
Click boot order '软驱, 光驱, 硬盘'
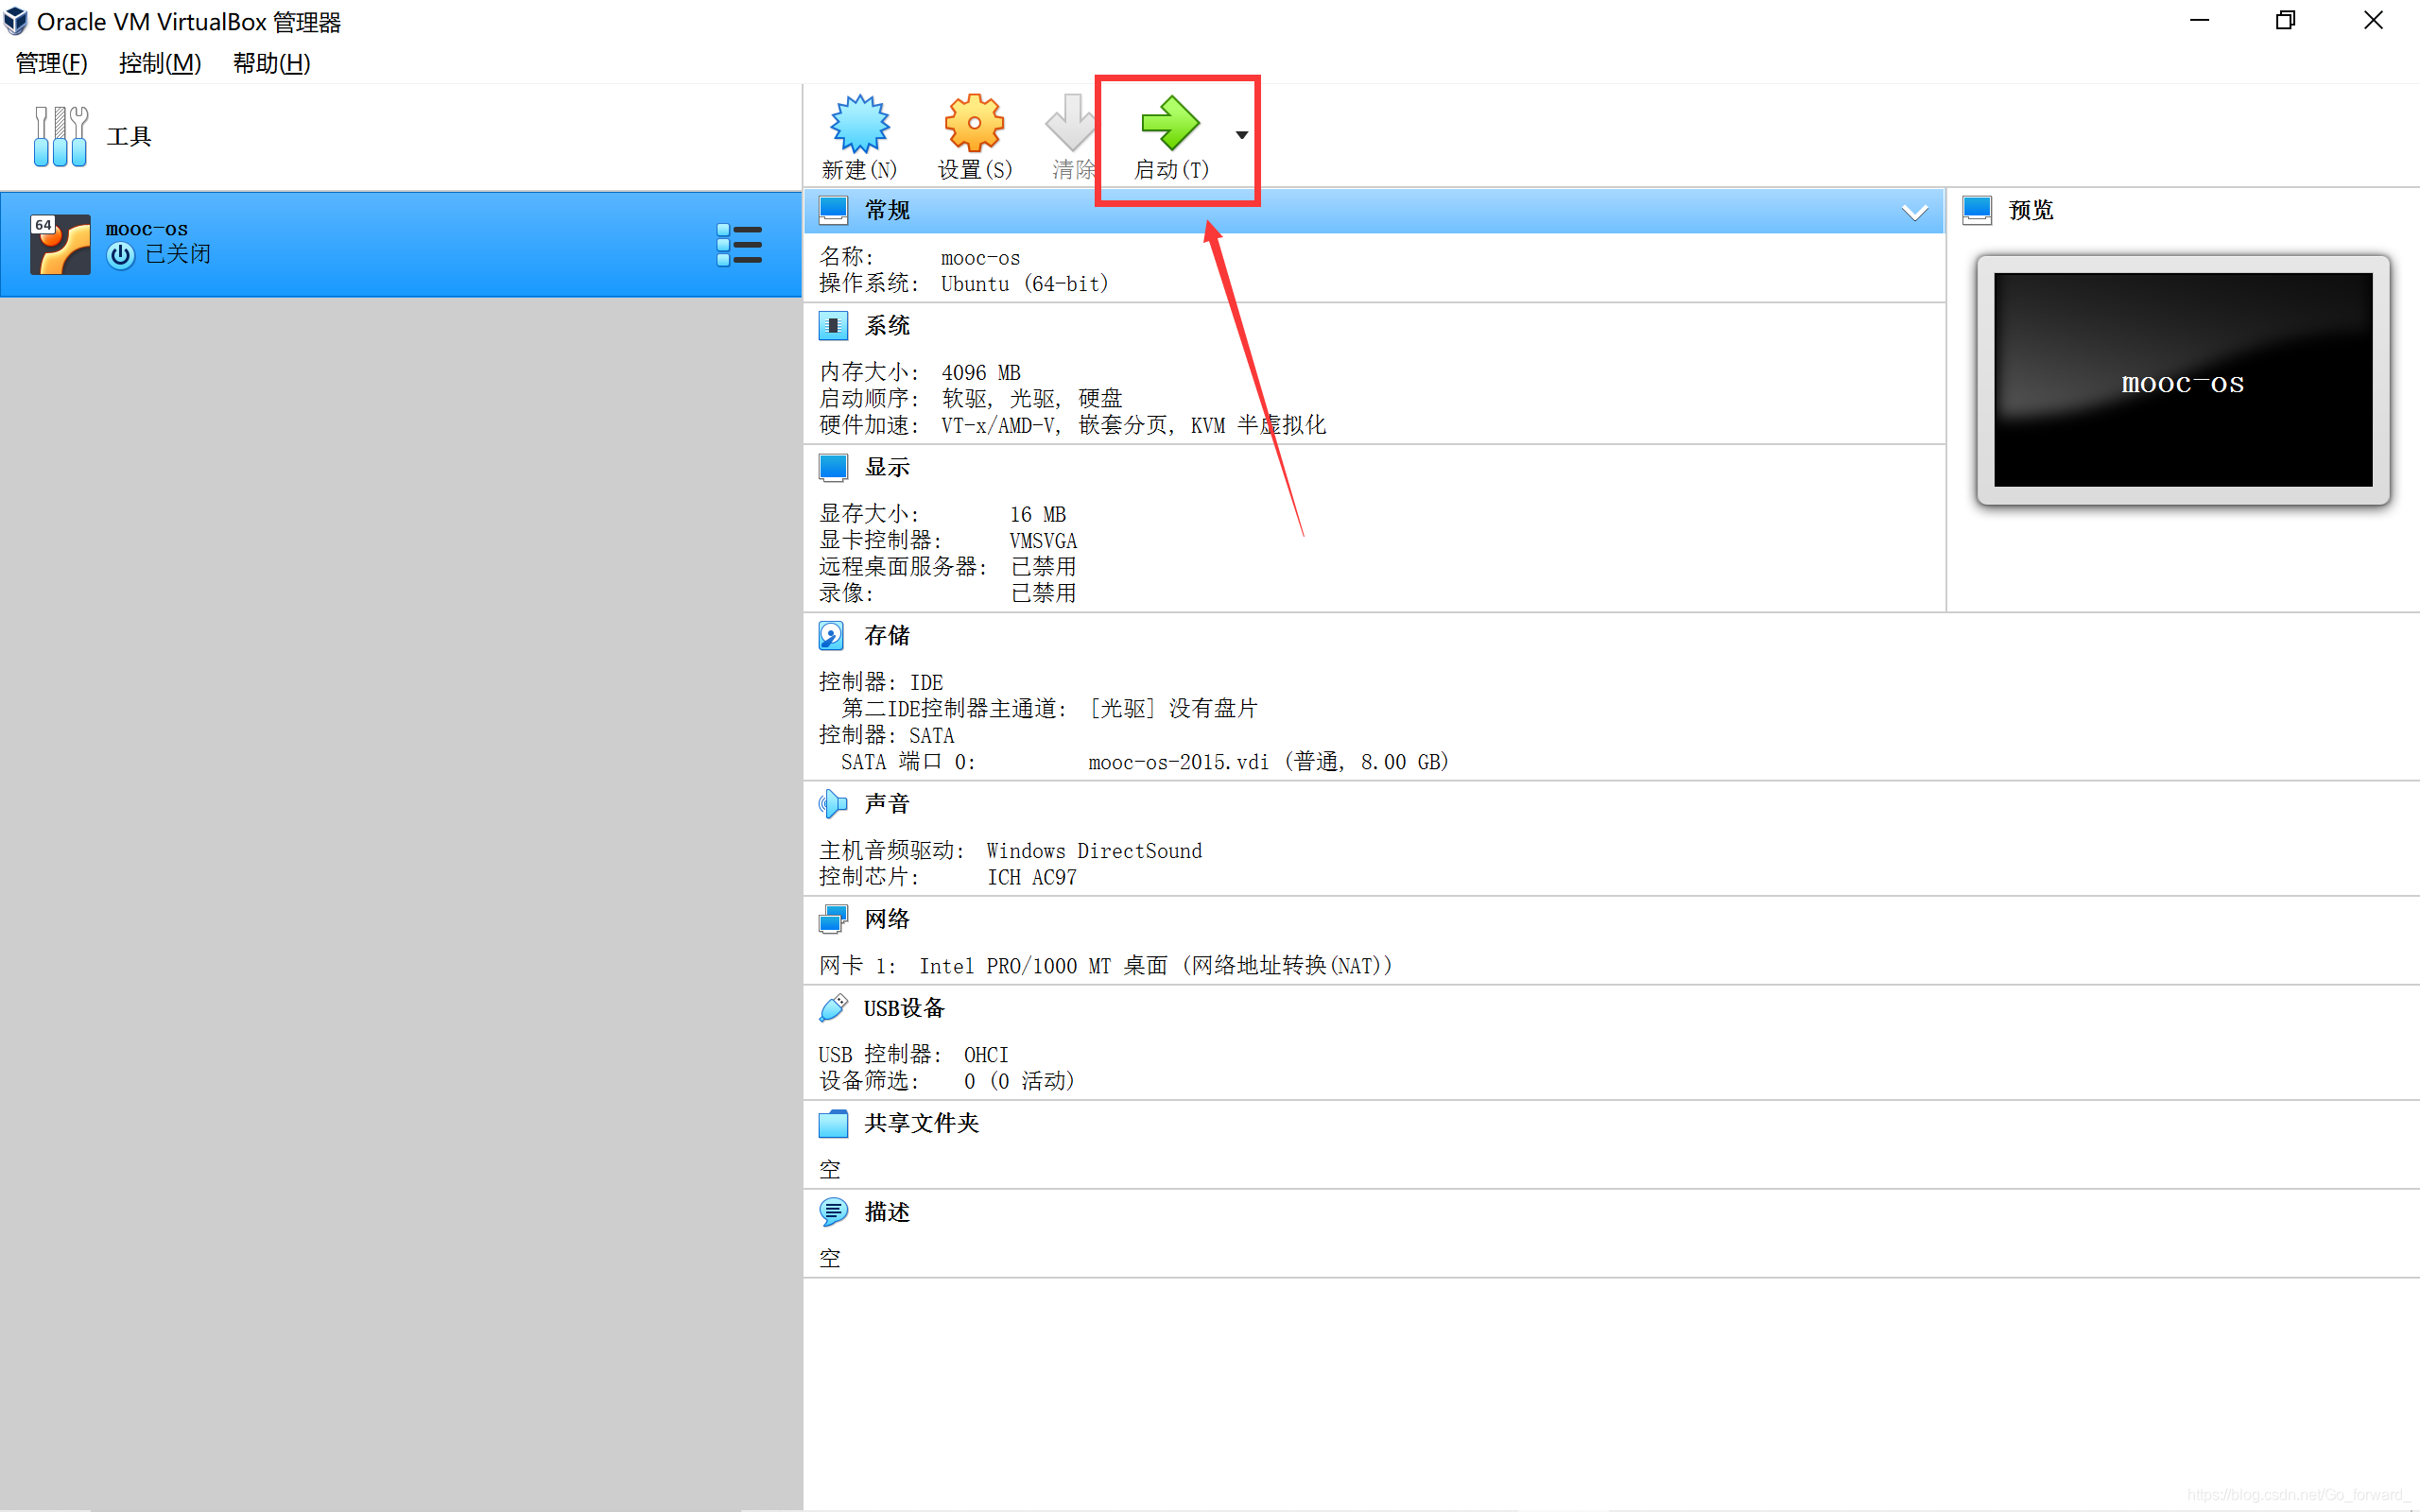click(1031, 399)
